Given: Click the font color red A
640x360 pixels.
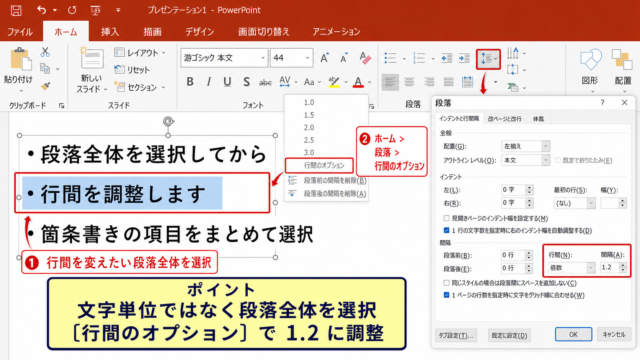Looking at the screenshot, I should click(x=358, y=82).
